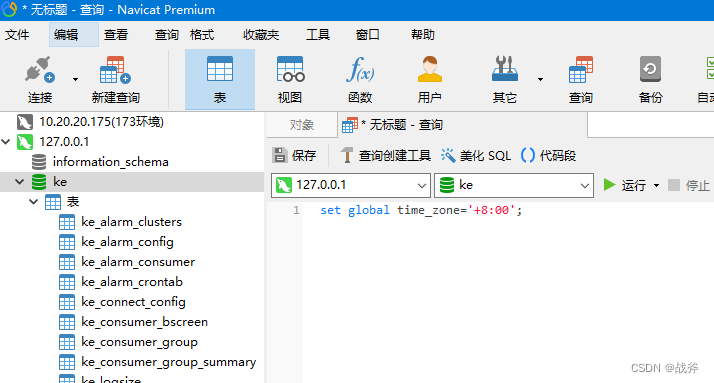The height and width of the screenshot is (383, 714).
Task: Select the Tables (表) node in tree
Action: tap(73, 202)
